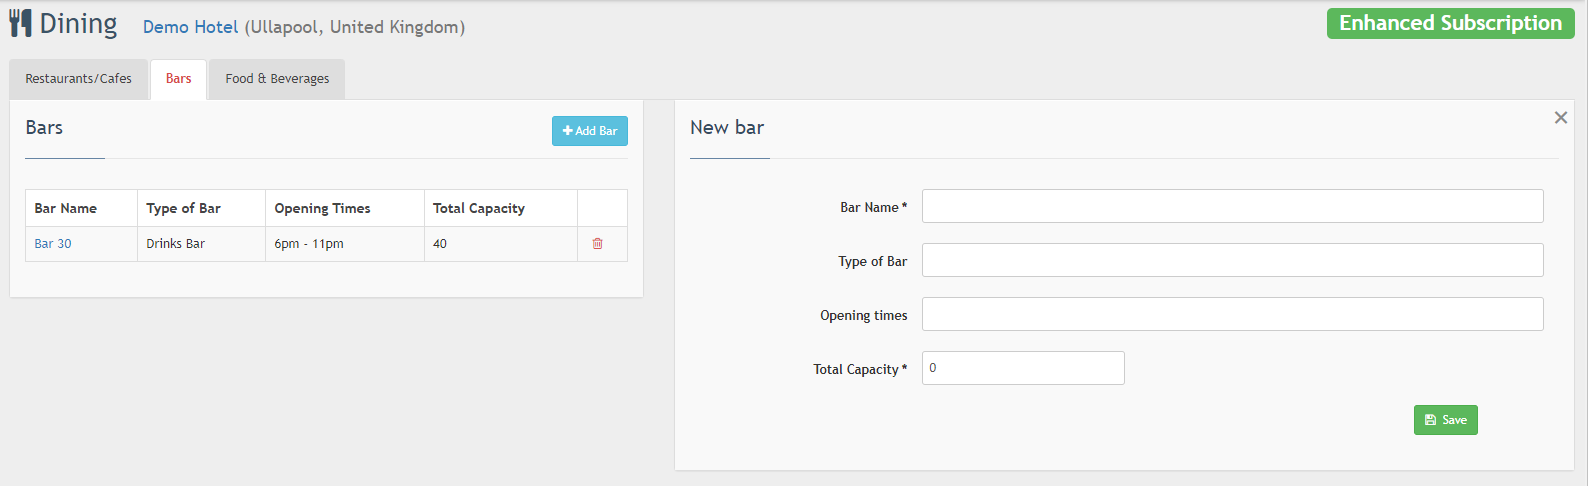The height and width of the screenshot is (486, 1588).
Task: Focus the Type of Bar field
Action: pos(1233,261)
